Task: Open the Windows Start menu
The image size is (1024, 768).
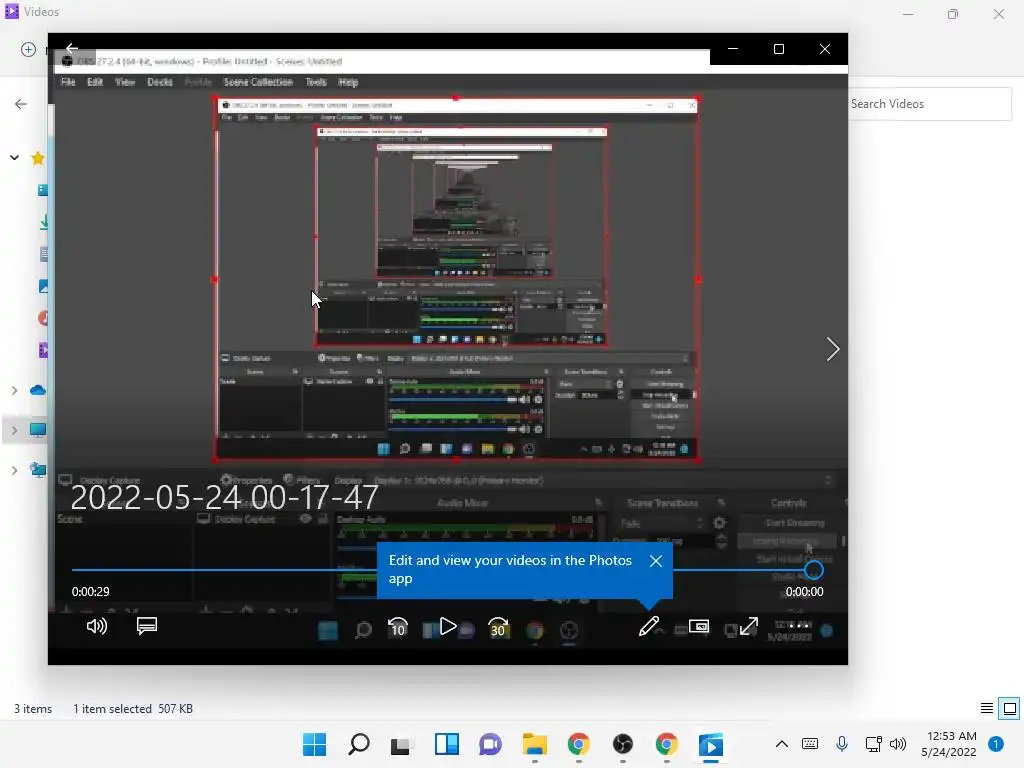Action: (314, 744)
